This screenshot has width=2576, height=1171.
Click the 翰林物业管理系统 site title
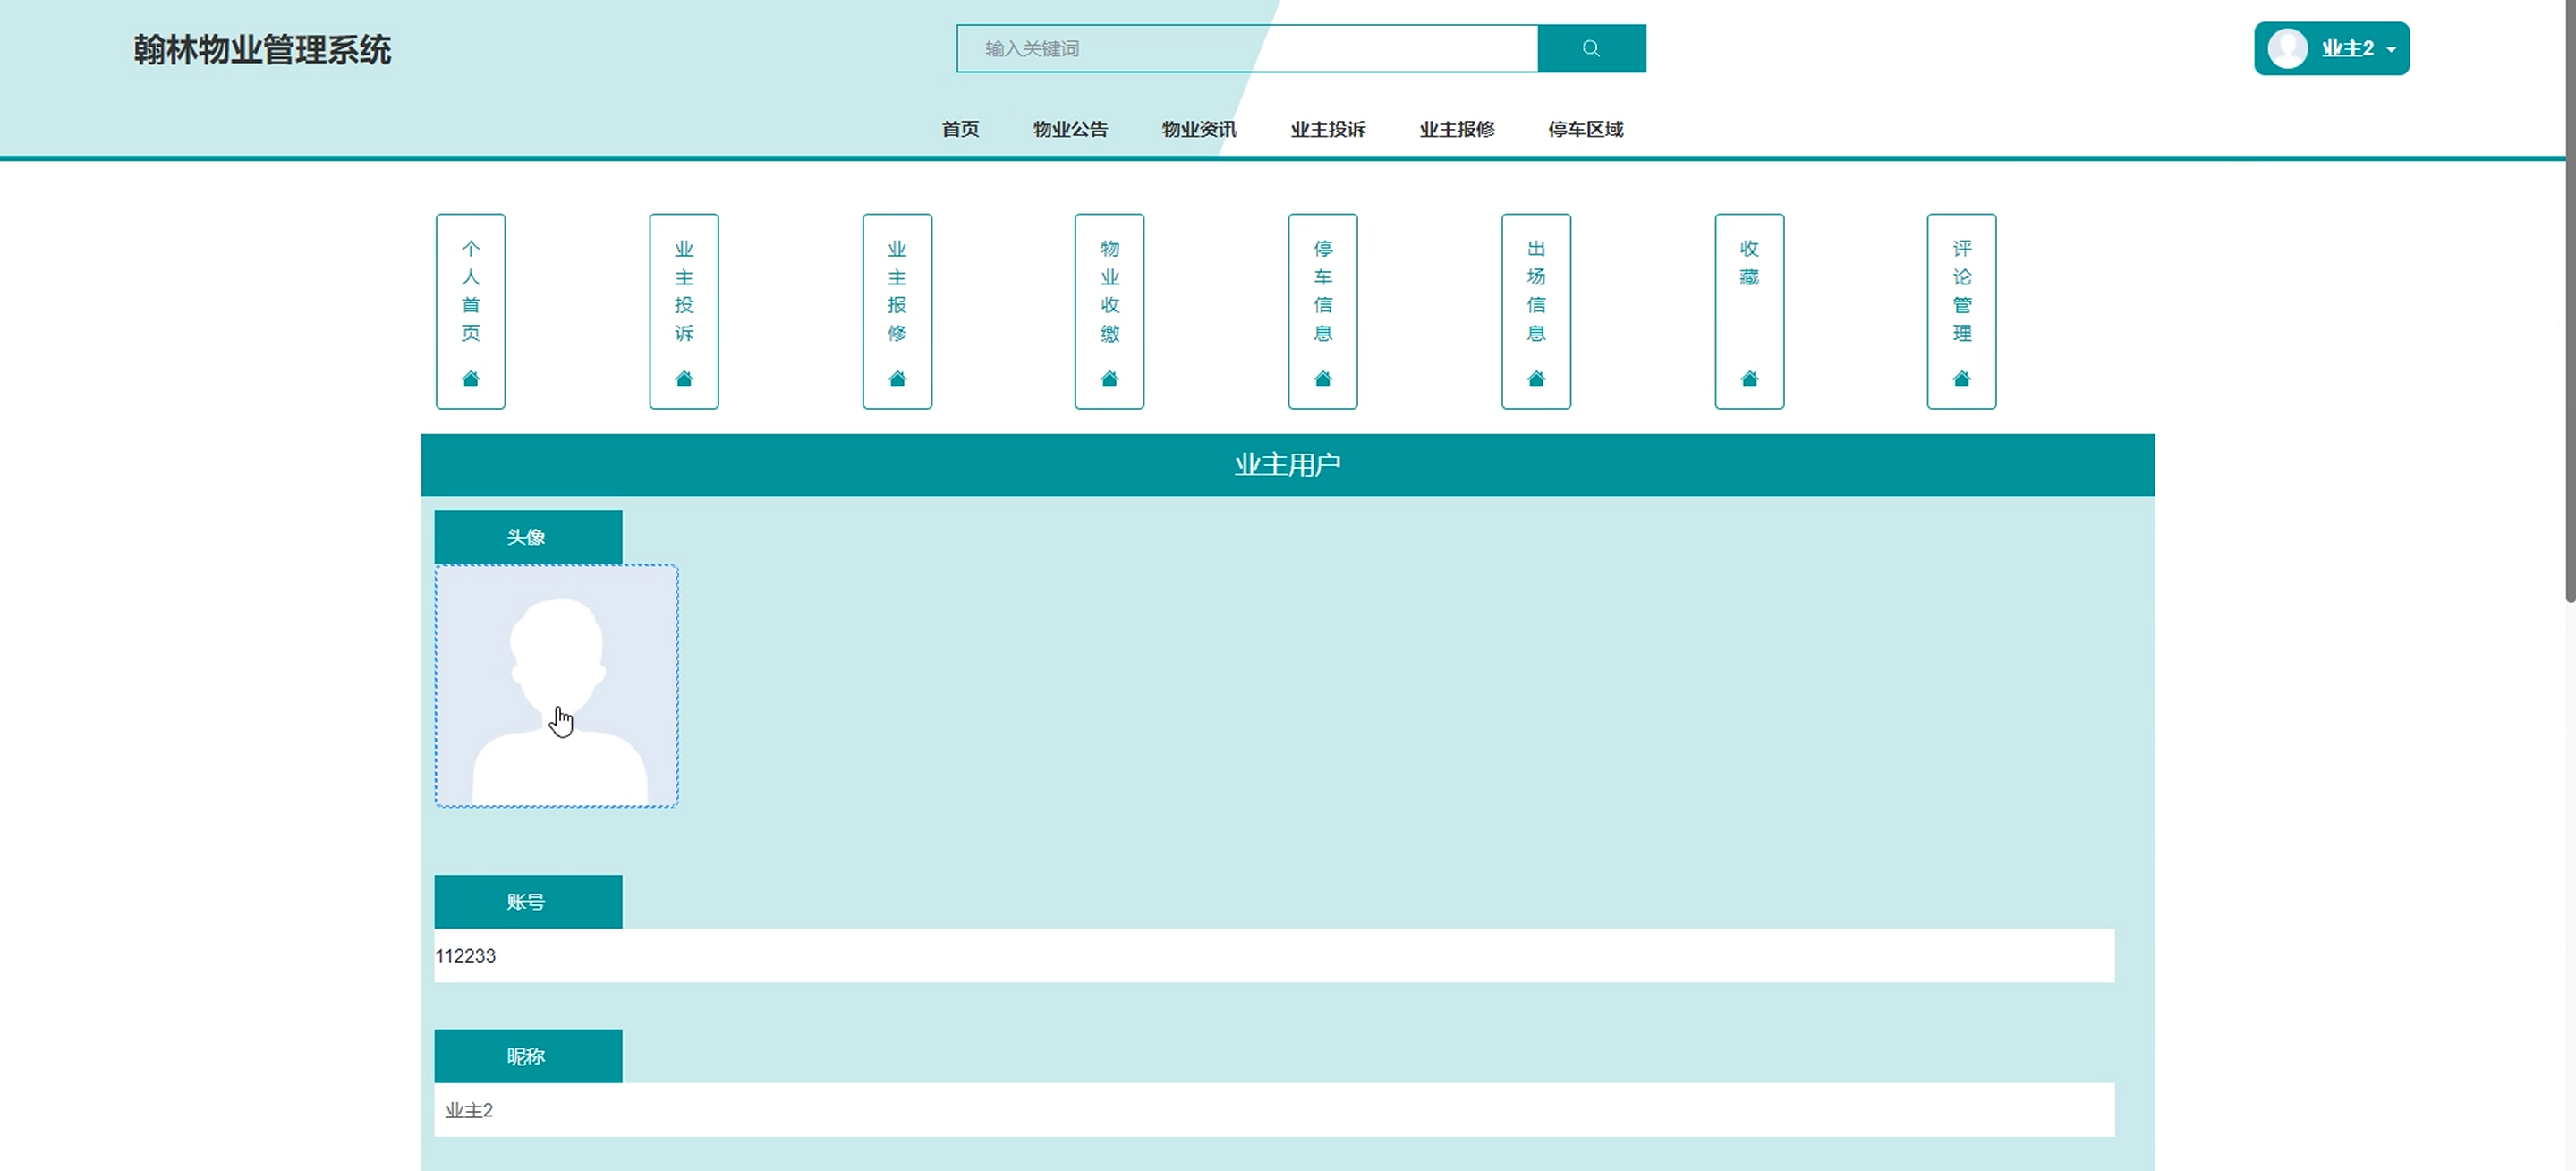point(262,50)
